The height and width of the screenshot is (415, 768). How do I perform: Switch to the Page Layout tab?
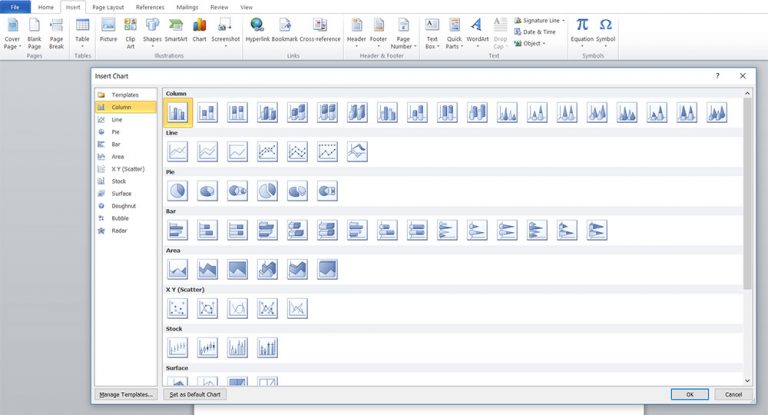pos(107,7)
